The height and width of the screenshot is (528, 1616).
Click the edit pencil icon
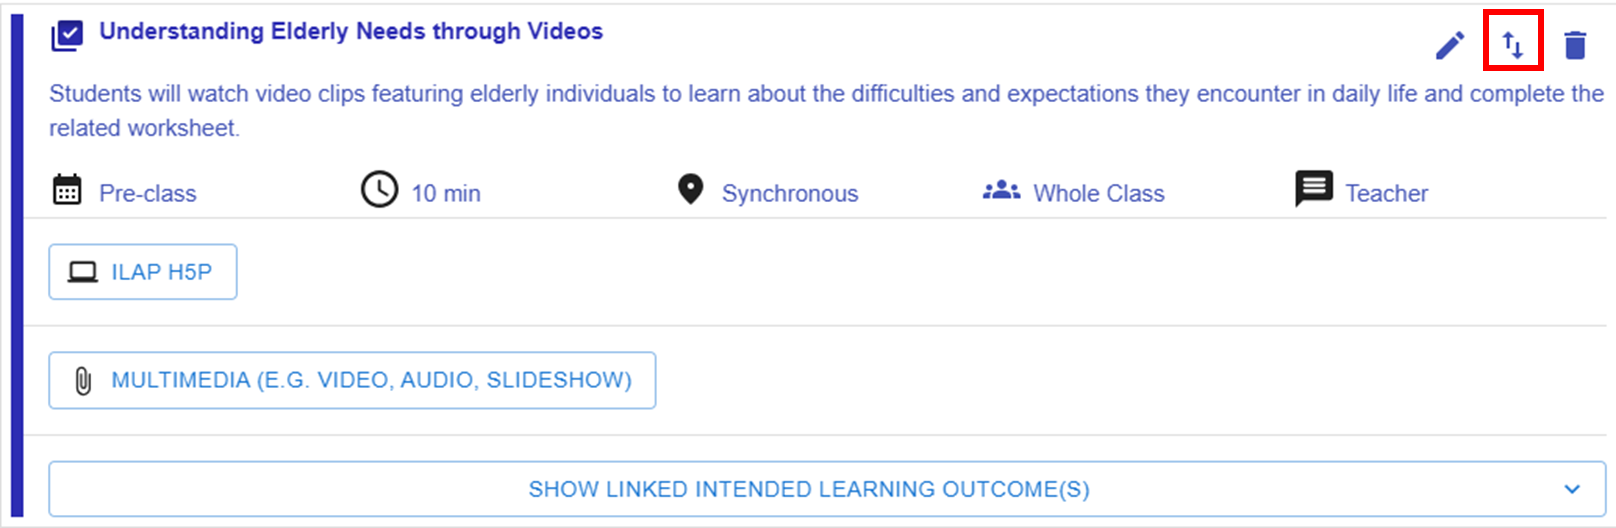tap(1450, 45)
